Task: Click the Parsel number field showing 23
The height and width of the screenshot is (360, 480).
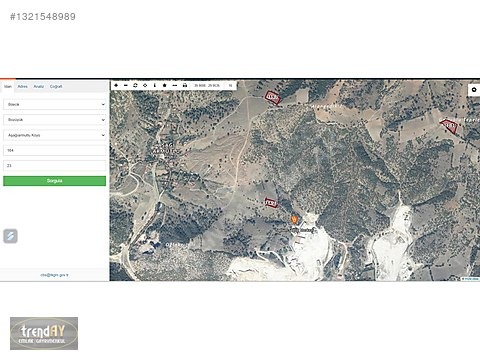Action: (55, 165)
